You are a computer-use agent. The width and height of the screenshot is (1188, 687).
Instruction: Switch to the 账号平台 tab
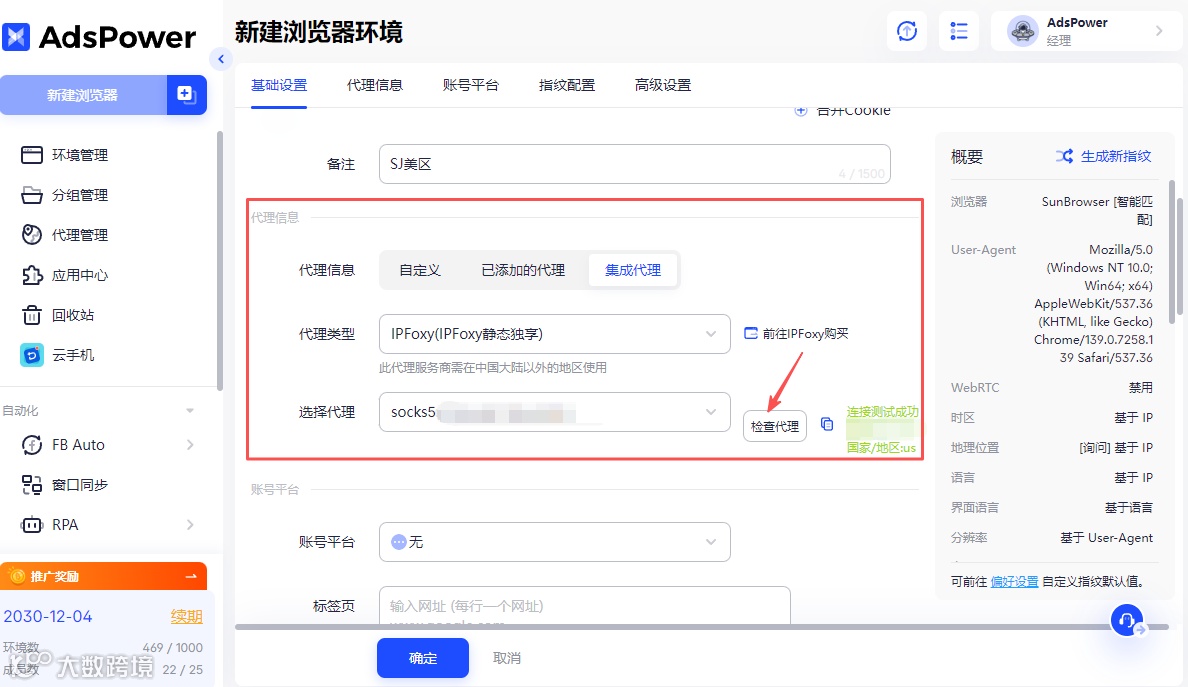[471, 85]
